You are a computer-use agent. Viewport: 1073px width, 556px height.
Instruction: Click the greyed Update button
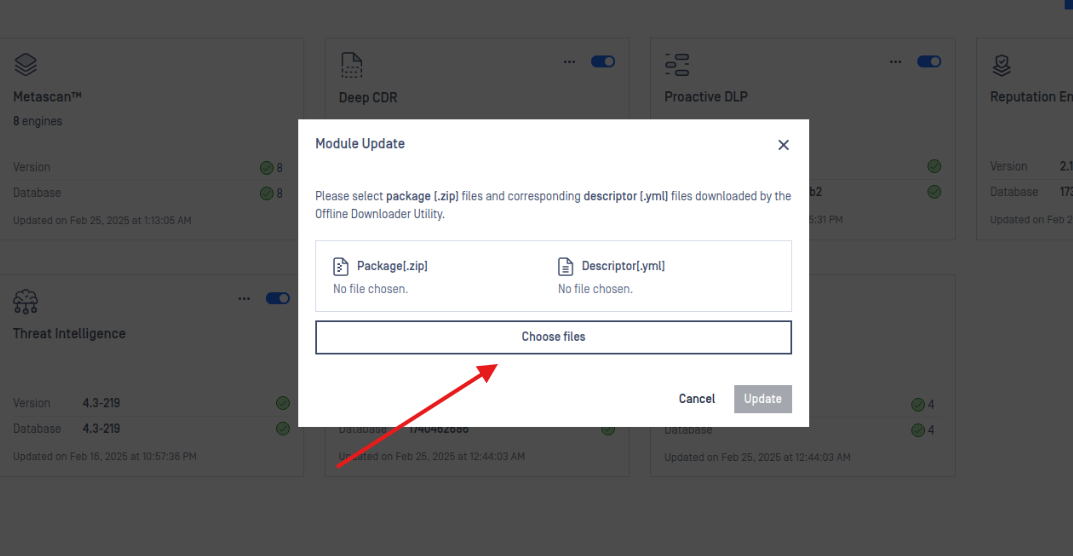[x=763, y=399]
